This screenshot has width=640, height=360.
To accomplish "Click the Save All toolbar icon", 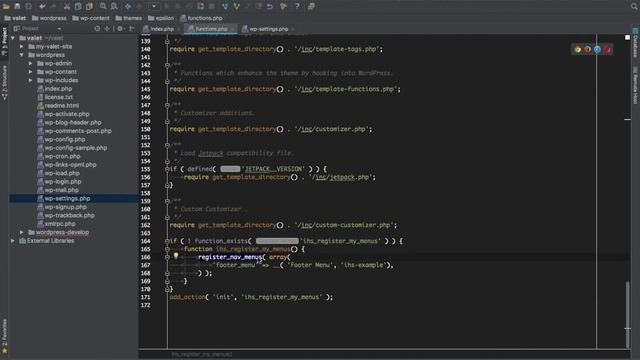I will [x=17, y=7].
